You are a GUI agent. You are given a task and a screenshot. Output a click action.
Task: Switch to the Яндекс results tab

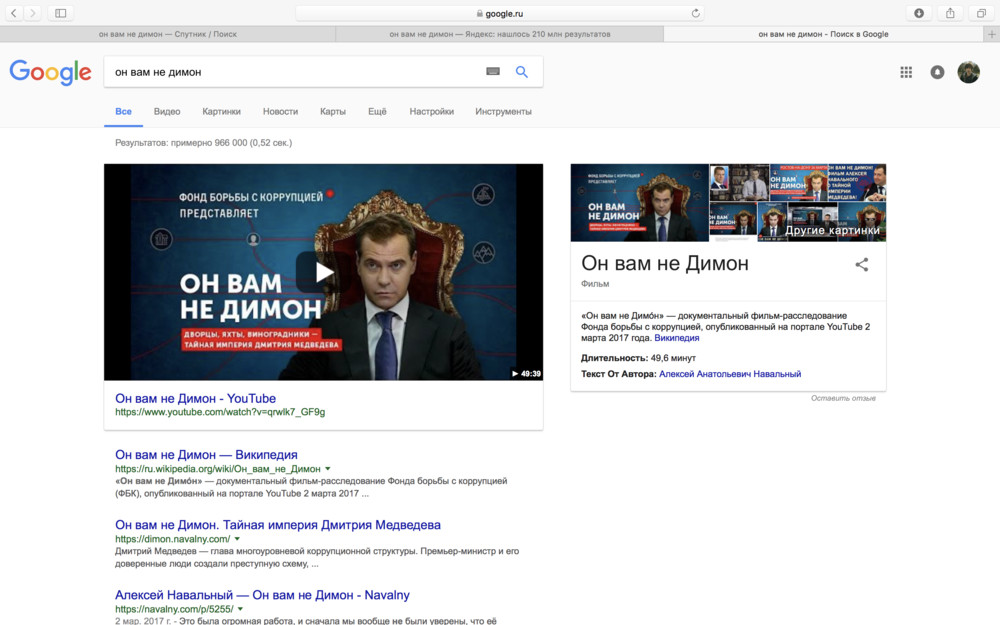click(x=500, y=34)
